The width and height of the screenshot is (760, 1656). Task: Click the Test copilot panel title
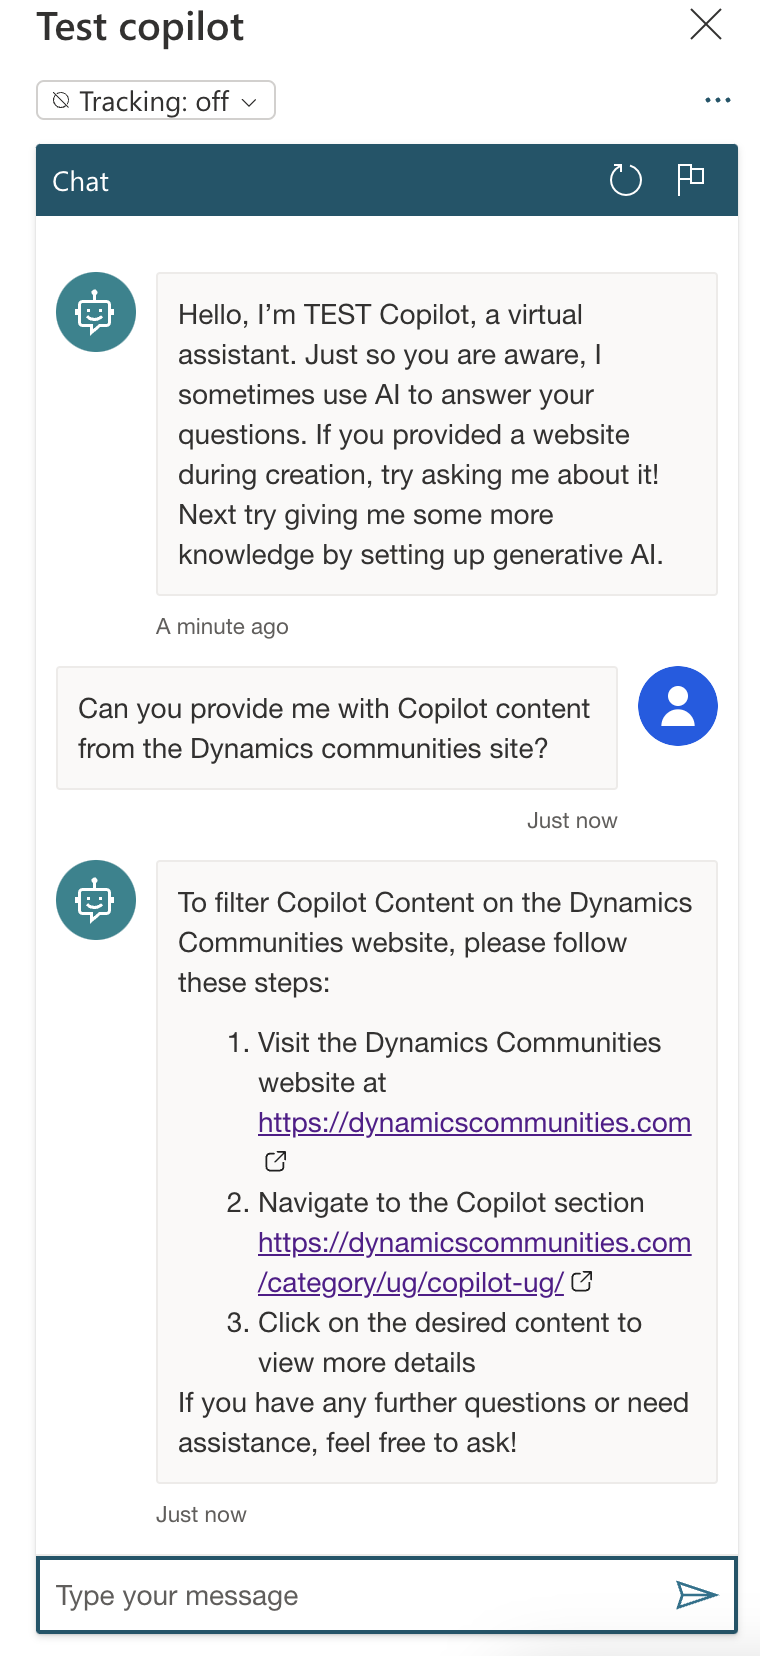[x=141, y=27]
